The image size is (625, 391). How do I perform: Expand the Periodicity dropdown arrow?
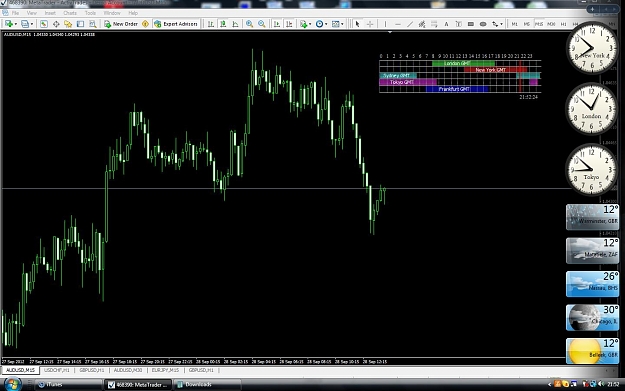coord(326,24)
